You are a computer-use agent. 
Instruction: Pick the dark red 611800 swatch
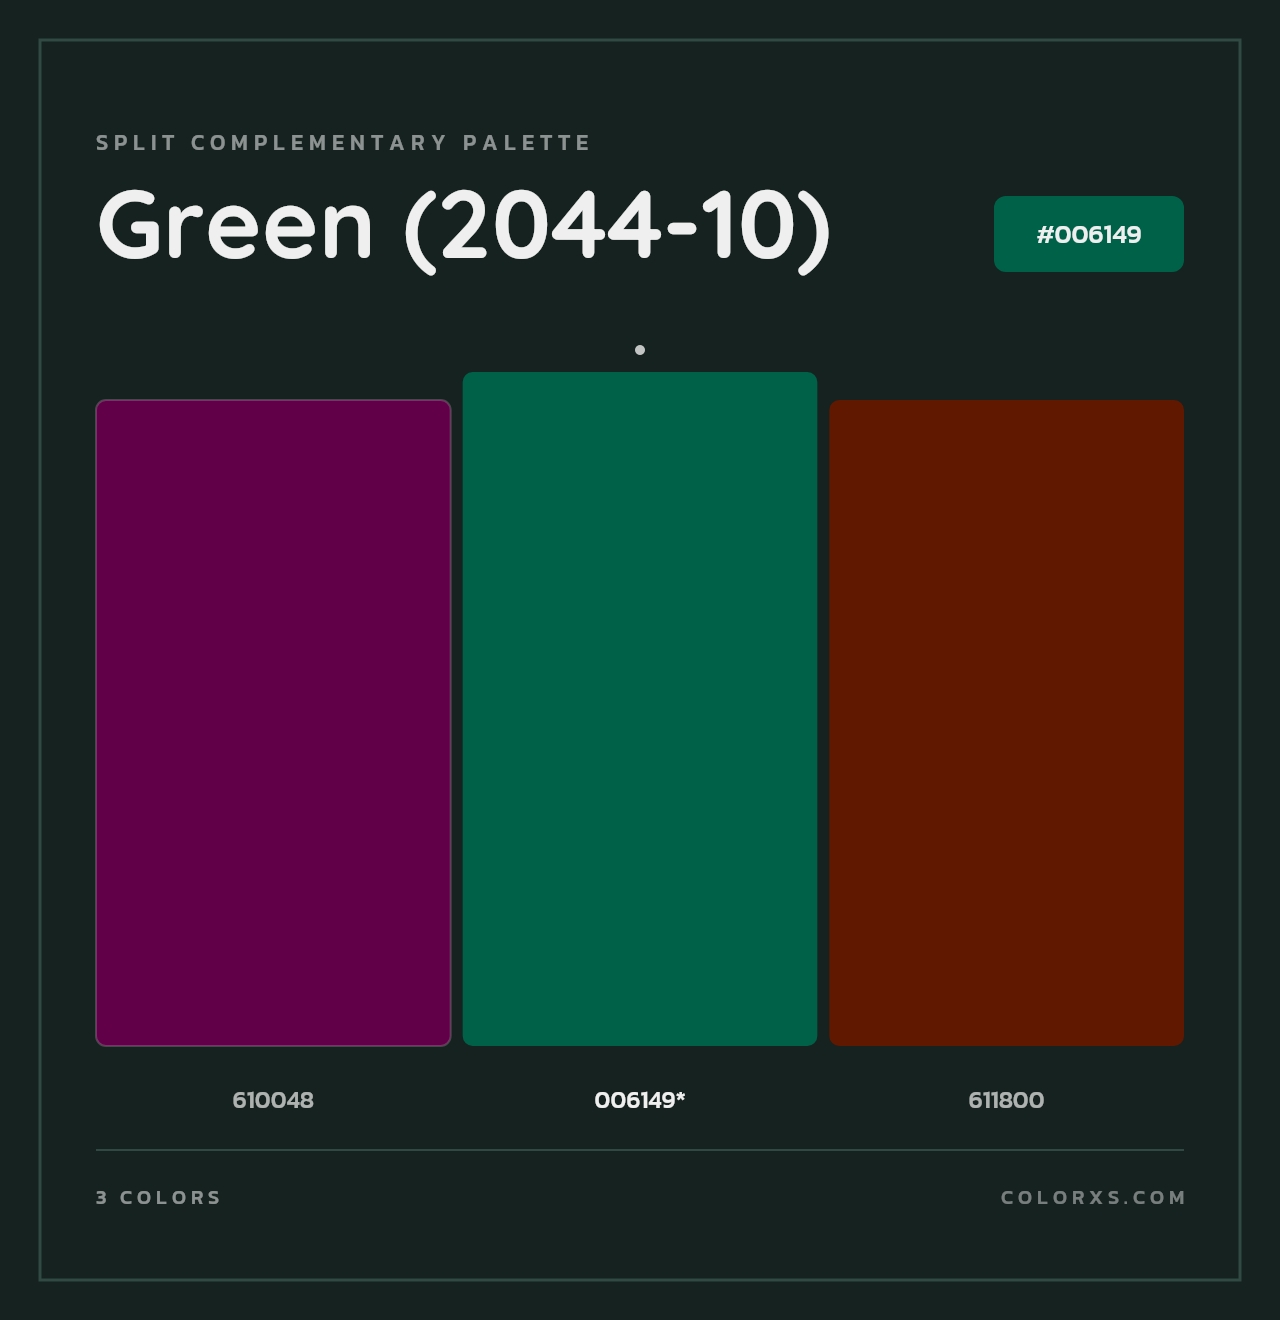(x=1006, y=723)
